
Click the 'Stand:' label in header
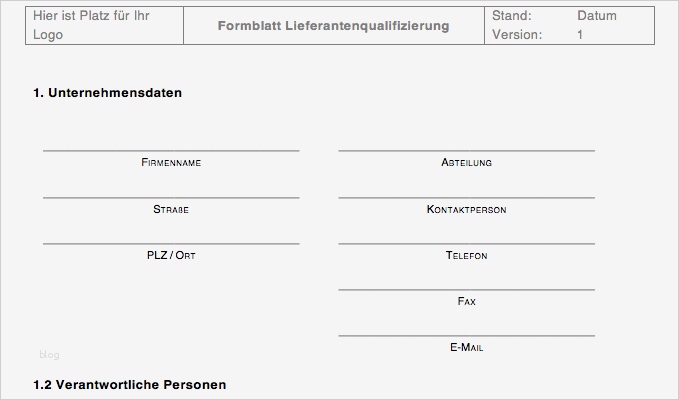point(512,16)
